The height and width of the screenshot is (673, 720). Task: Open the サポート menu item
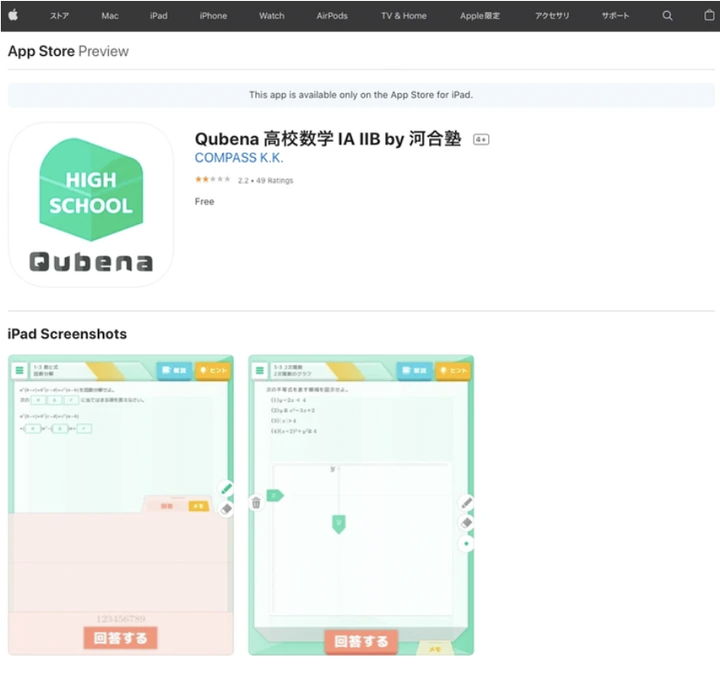(615, 16)
